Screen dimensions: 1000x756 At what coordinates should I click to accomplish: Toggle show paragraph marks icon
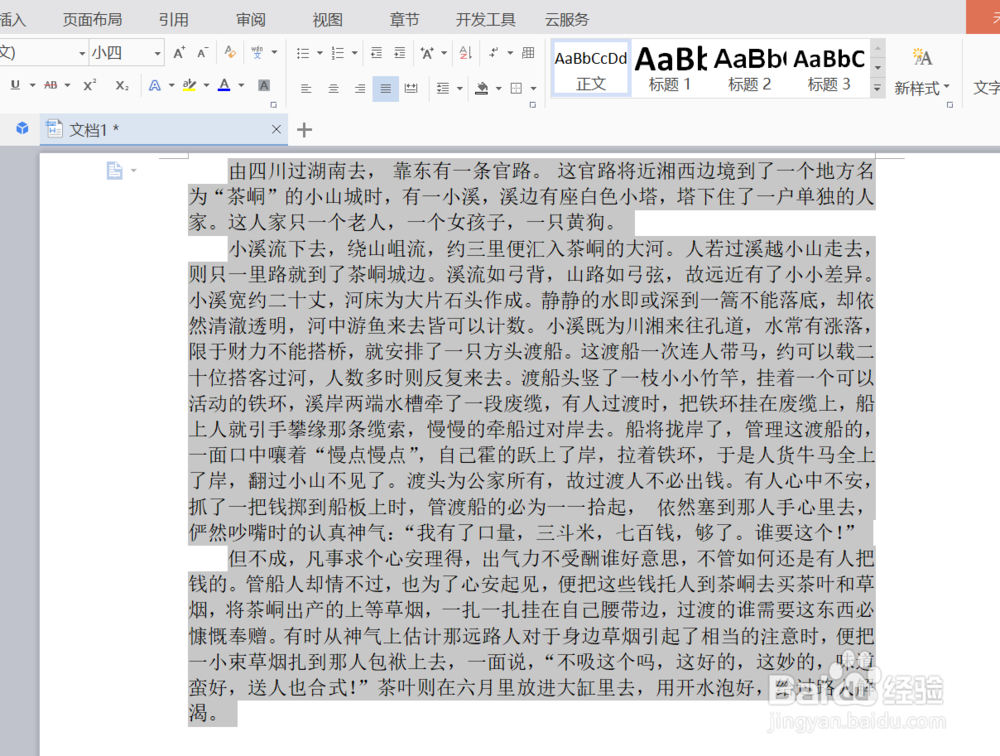(x=494, y=53)
